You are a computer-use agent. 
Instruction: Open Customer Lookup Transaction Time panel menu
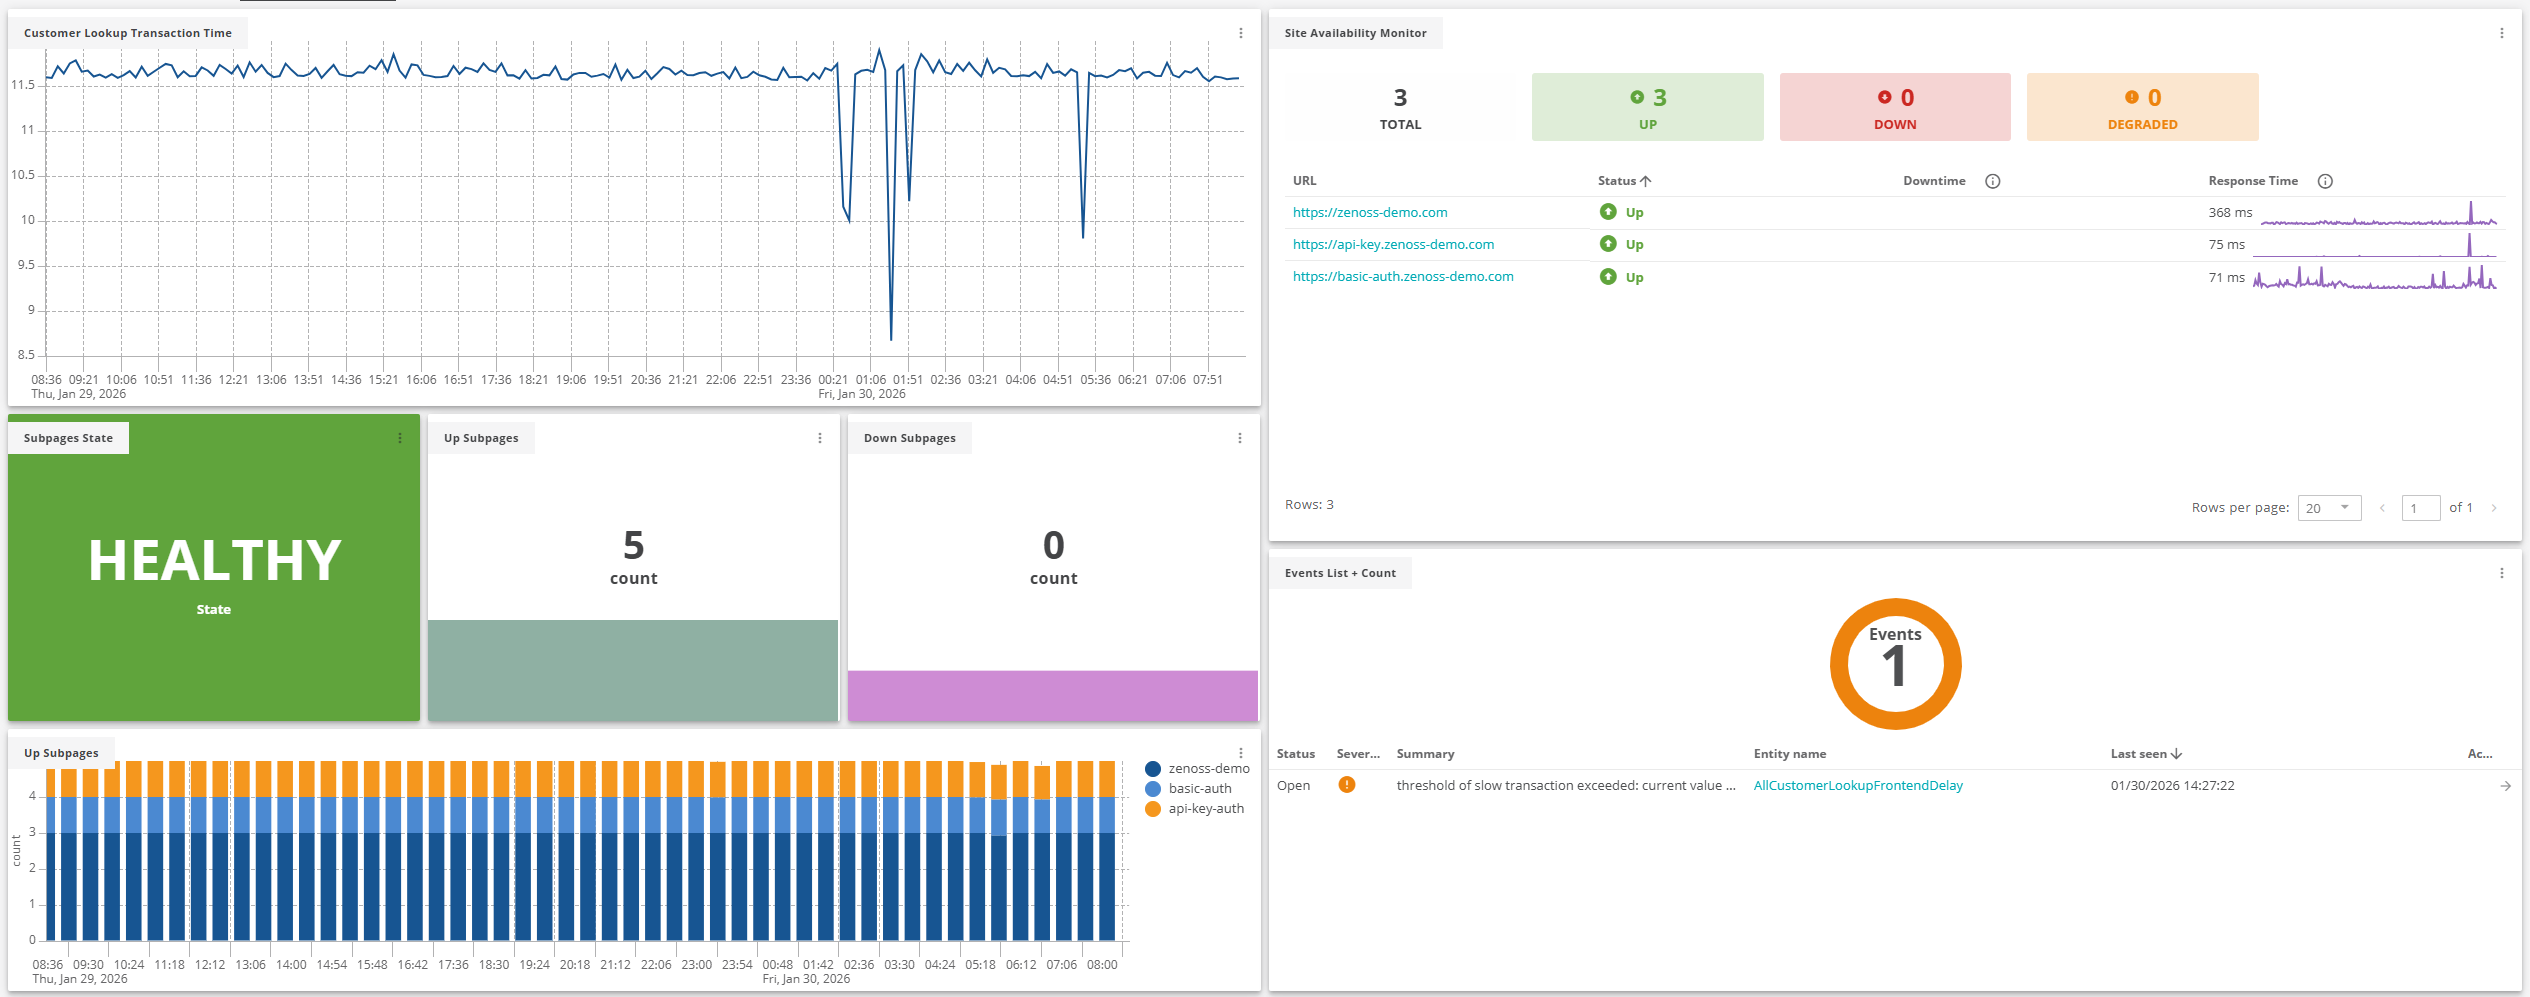(1241, 33)
